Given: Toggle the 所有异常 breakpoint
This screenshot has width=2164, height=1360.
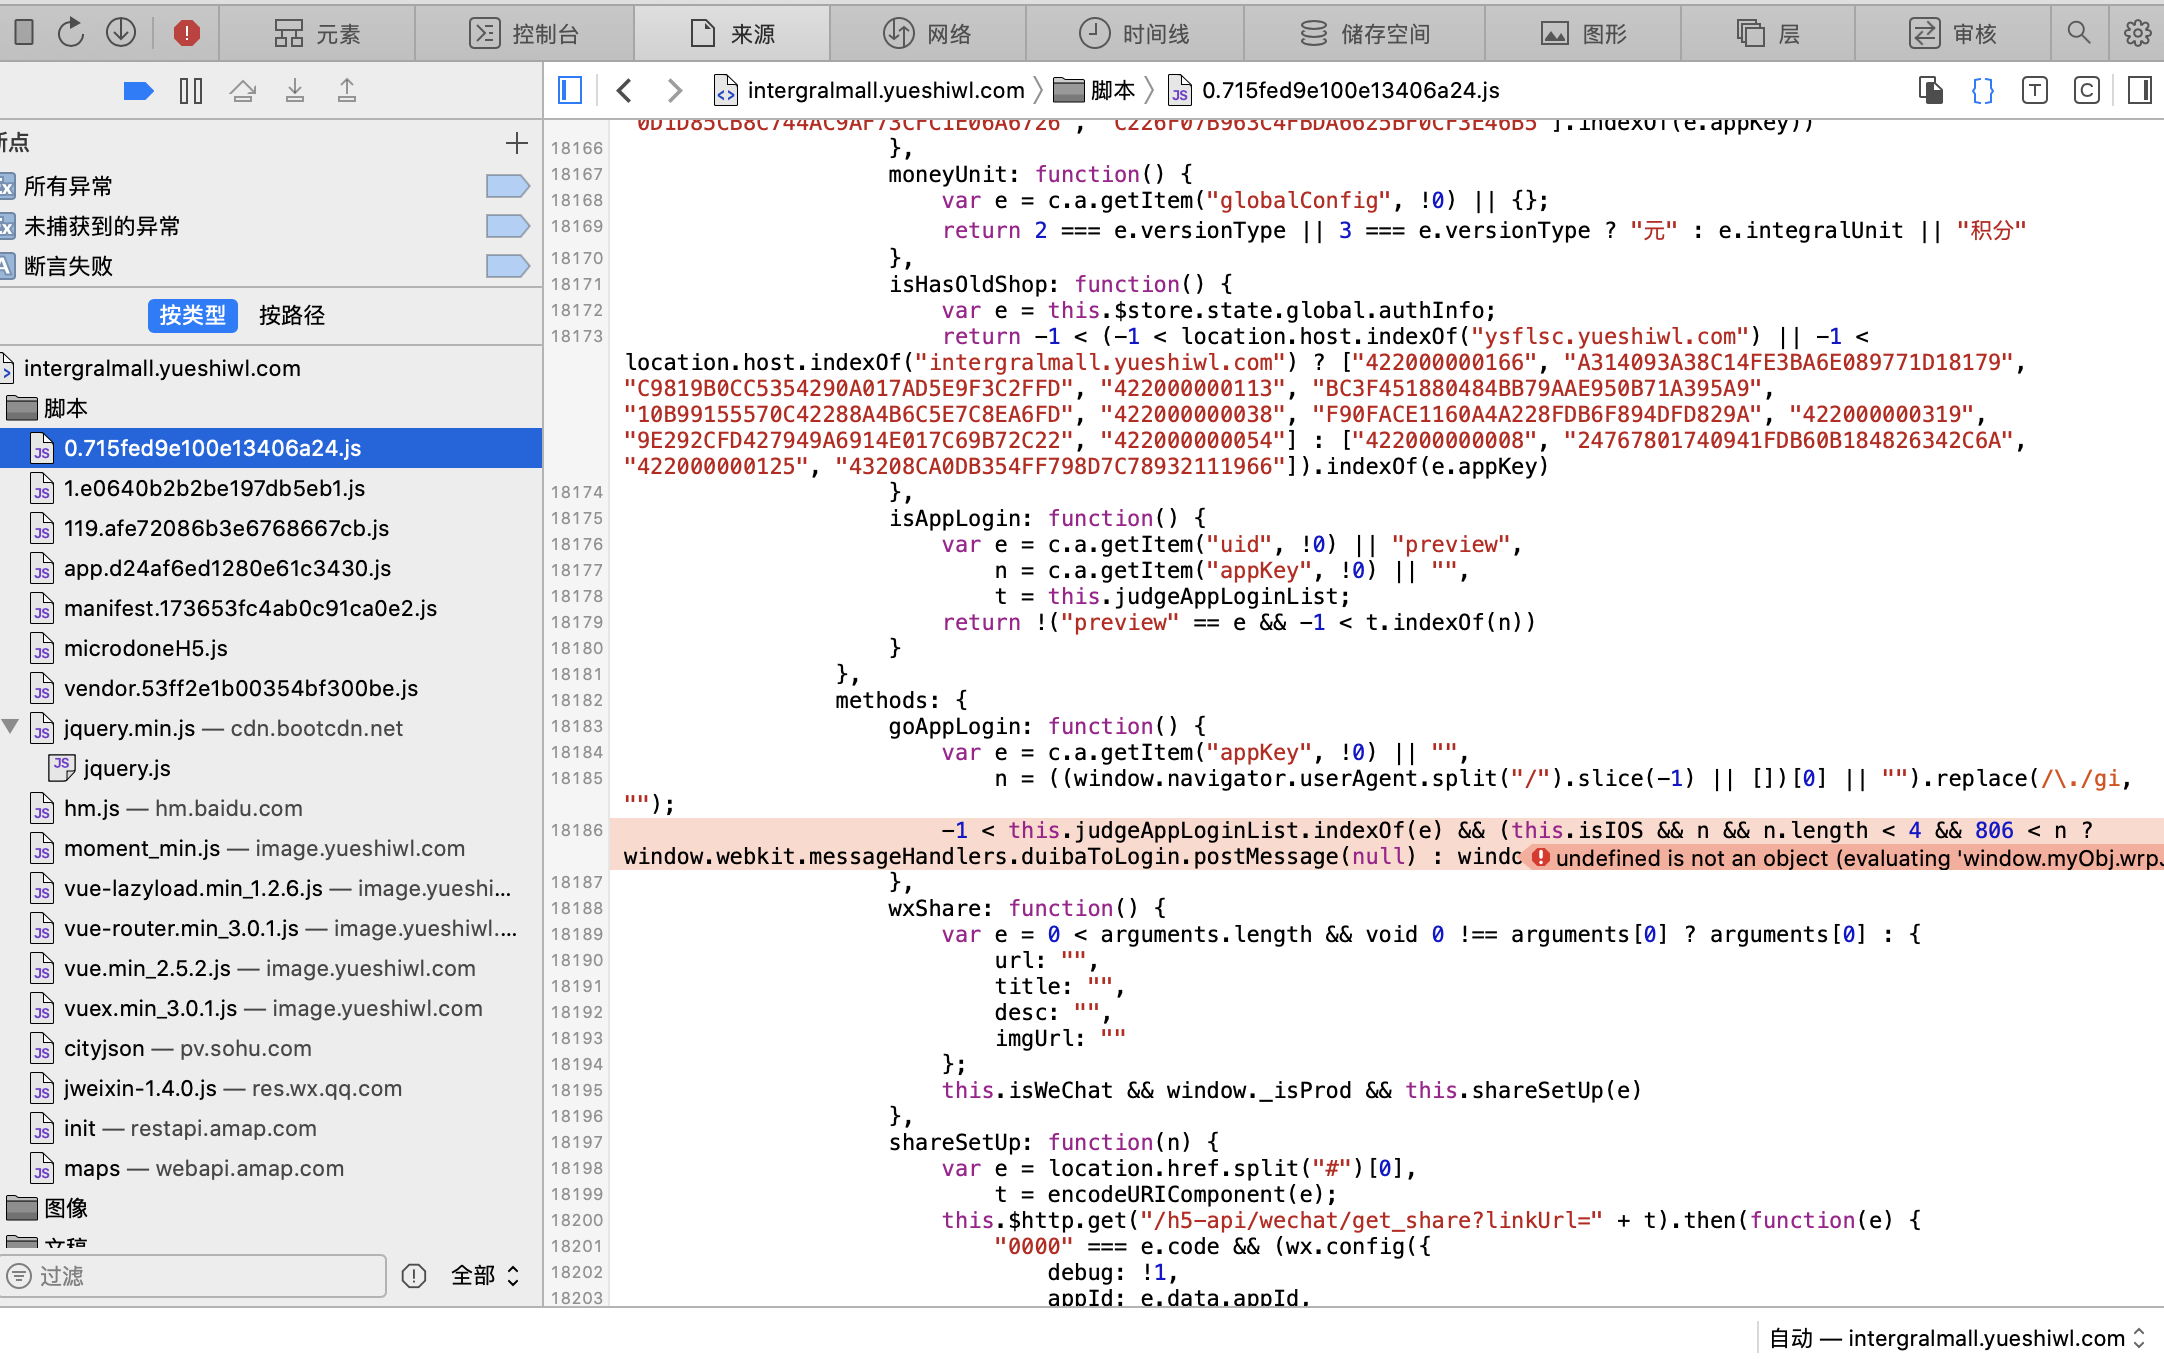Looking at the screenshot, I should pyautogui.click(x=507, y=186).
